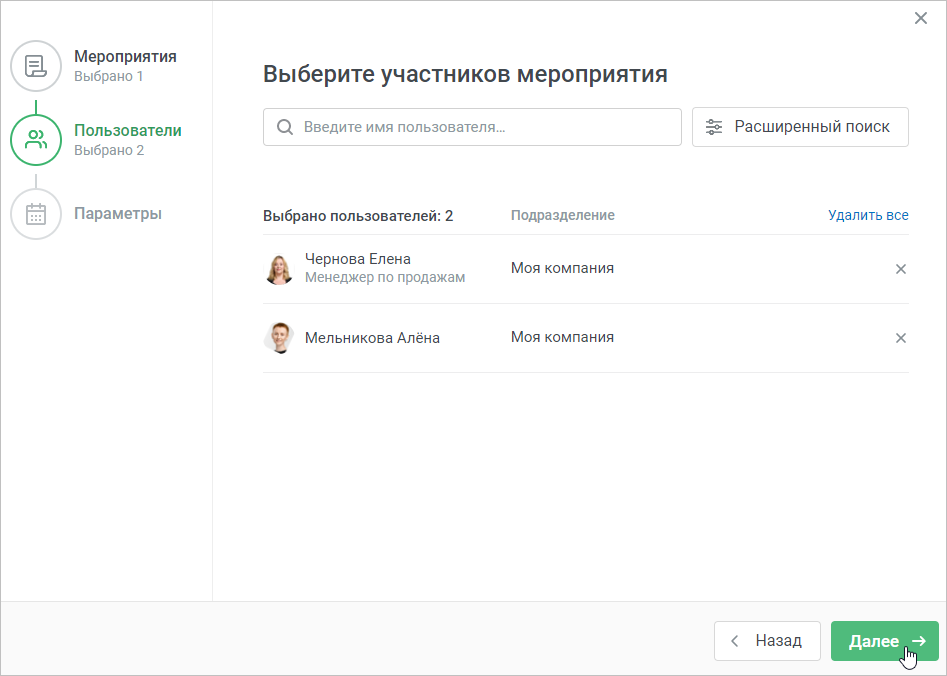This screenshot has height=676, width=947.
Task: Click the Выбрано 1 text under Мероприятия
Action: point(109,76)
